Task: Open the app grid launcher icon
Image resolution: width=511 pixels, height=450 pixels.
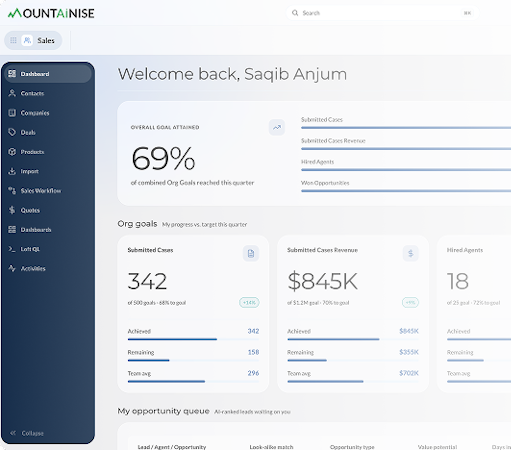Action: pos(13,40)
